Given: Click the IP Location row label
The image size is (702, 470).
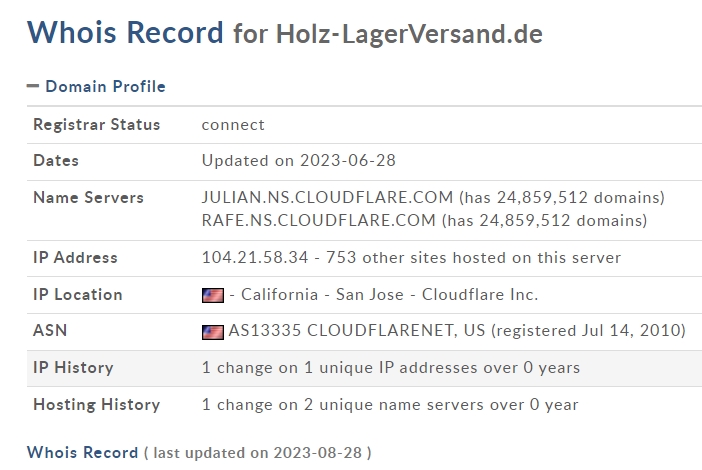Looking at the screenshot, I should [x=77, y=295].
